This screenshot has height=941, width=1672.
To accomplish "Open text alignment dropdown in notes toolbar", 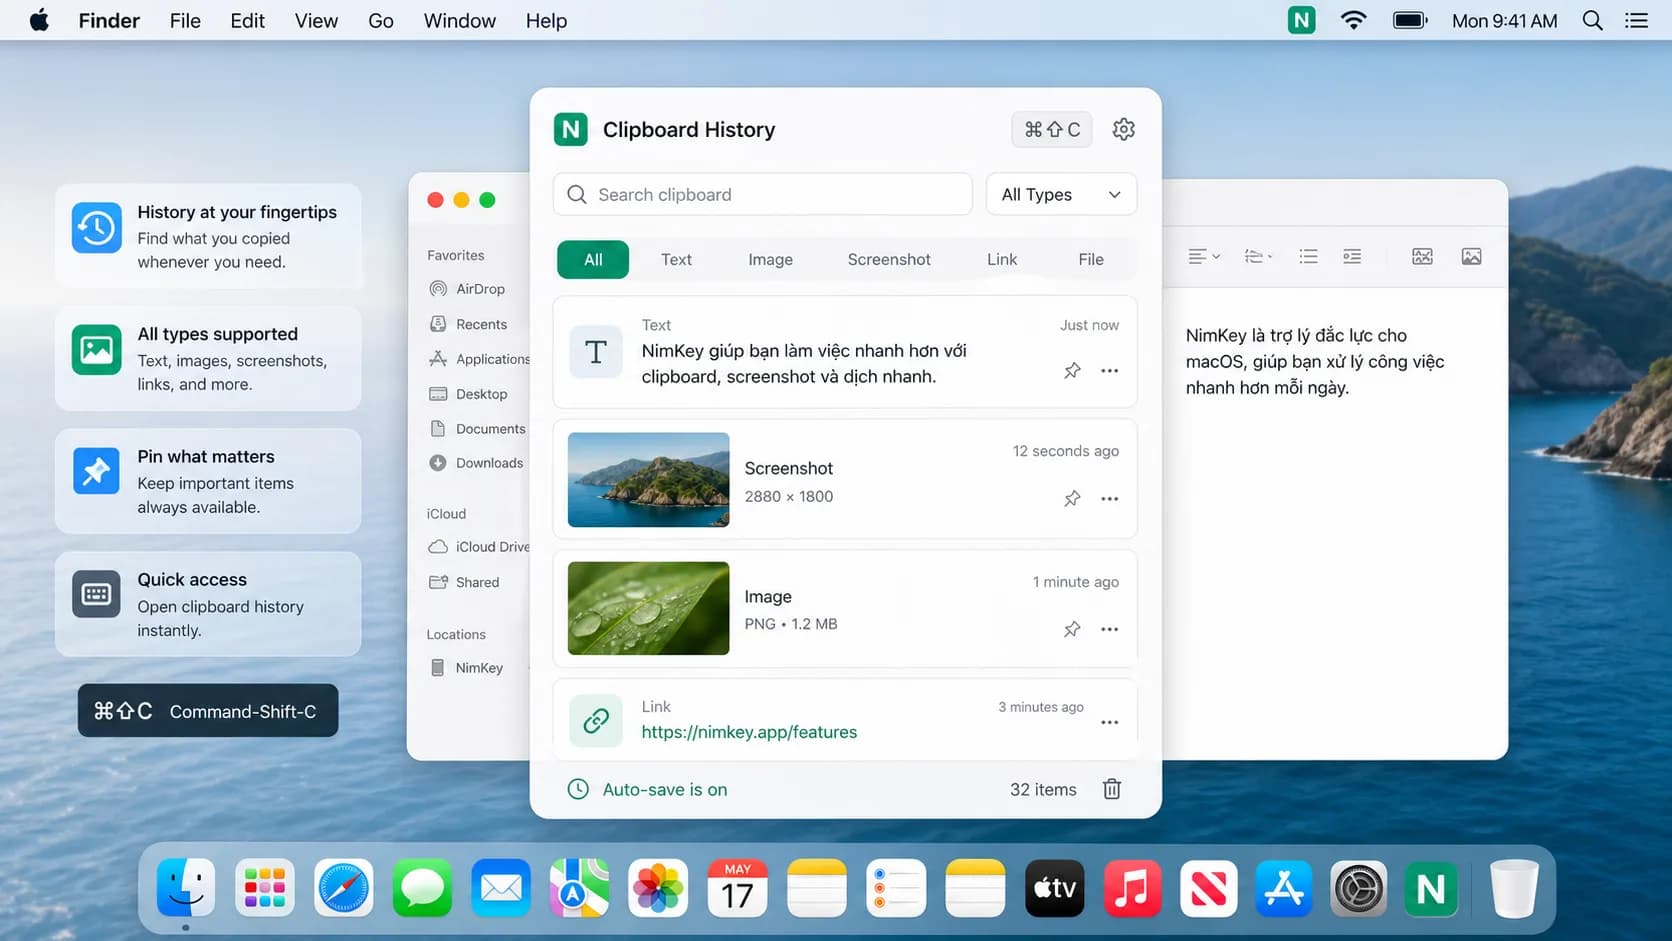I will point(1204,257).
